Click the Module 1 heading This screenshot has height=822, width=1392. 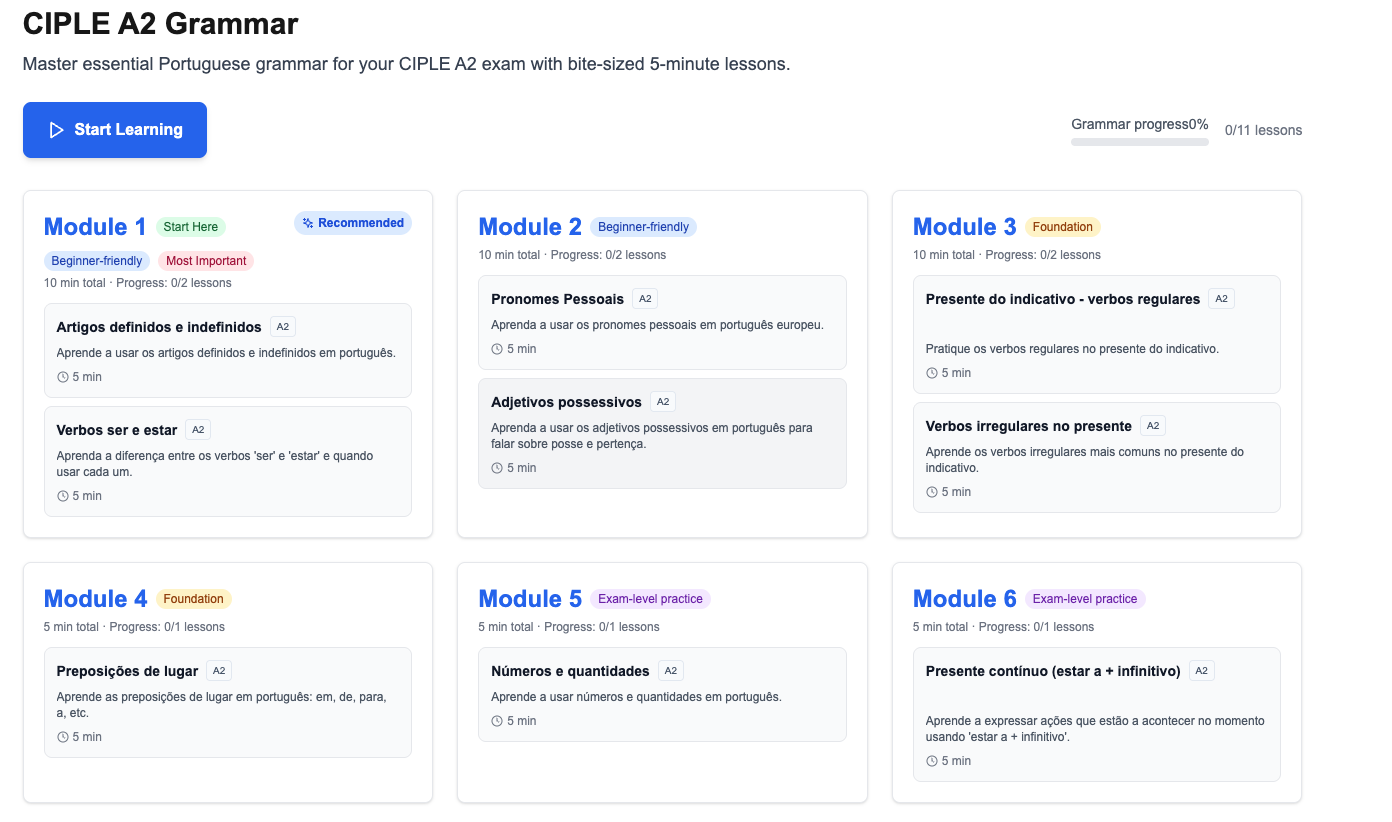[95, 227]
